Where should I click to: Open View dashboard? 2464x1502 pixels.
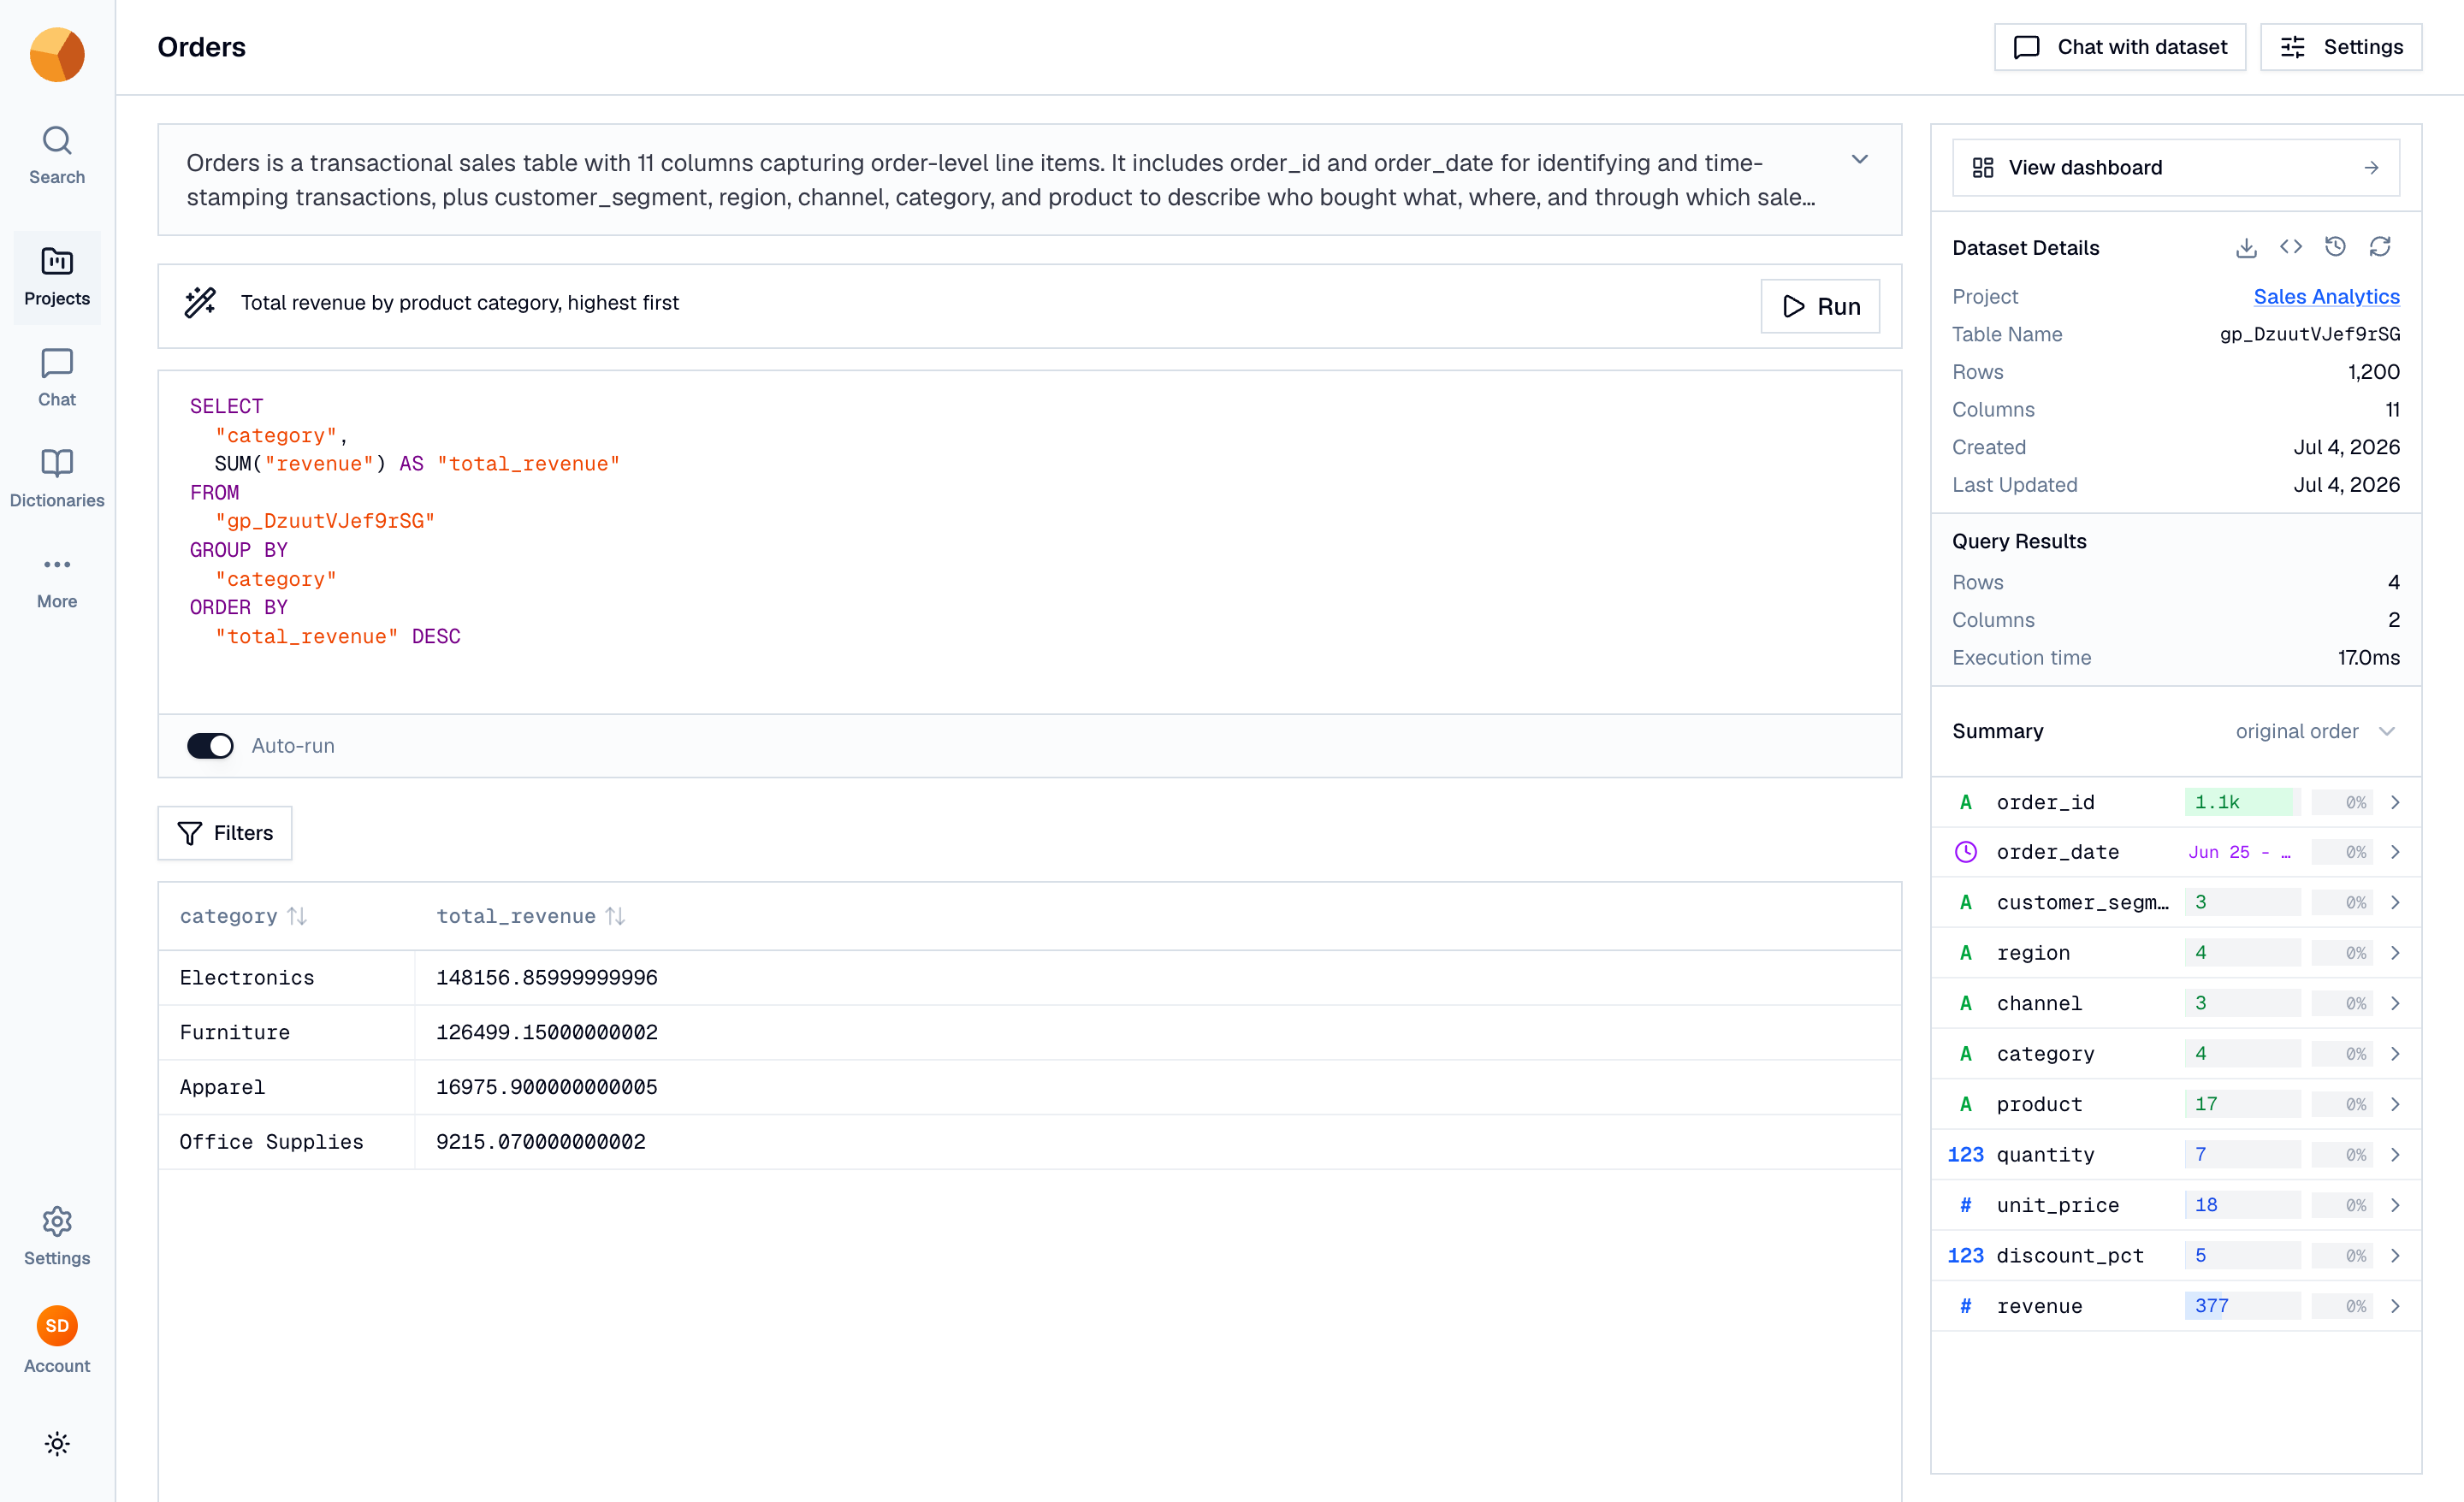(x=2175, y=167)
